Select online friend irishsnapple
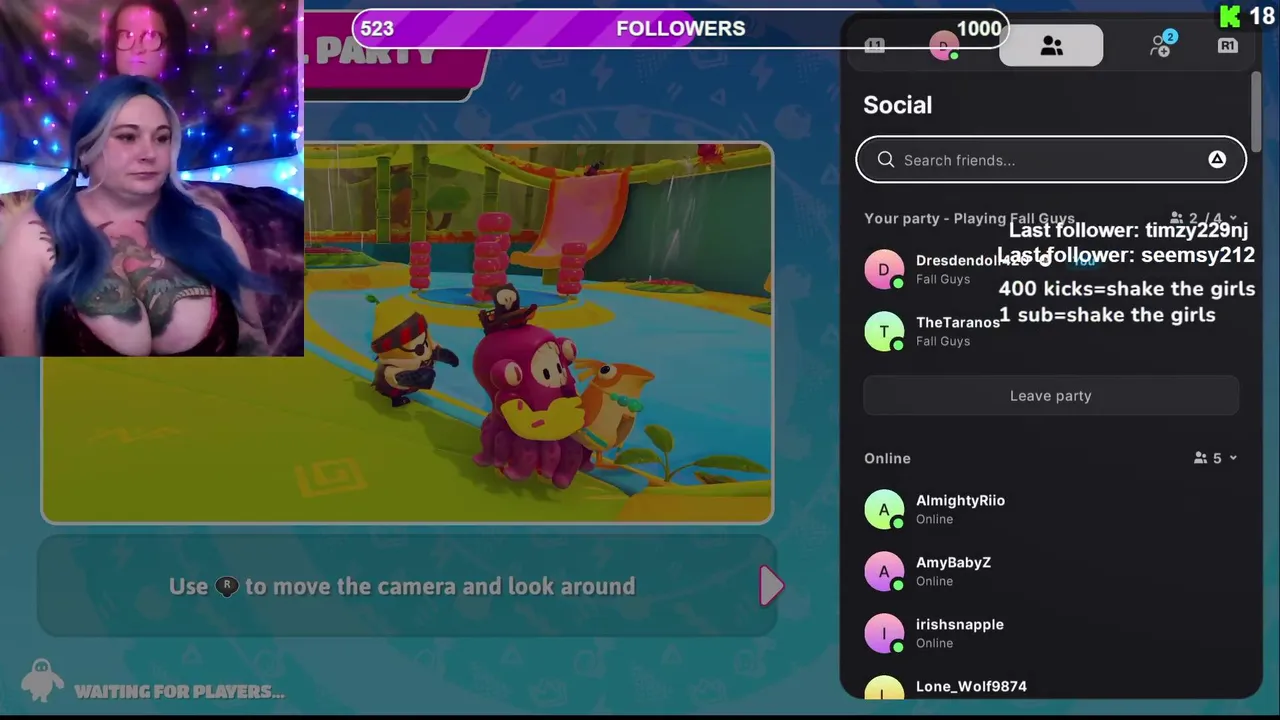 [1051, 633]
